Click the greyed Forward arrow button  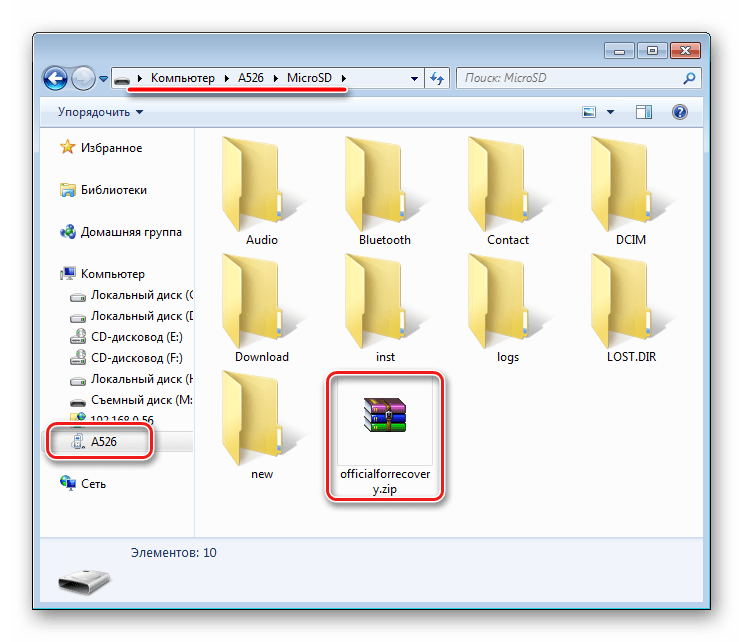83,78
